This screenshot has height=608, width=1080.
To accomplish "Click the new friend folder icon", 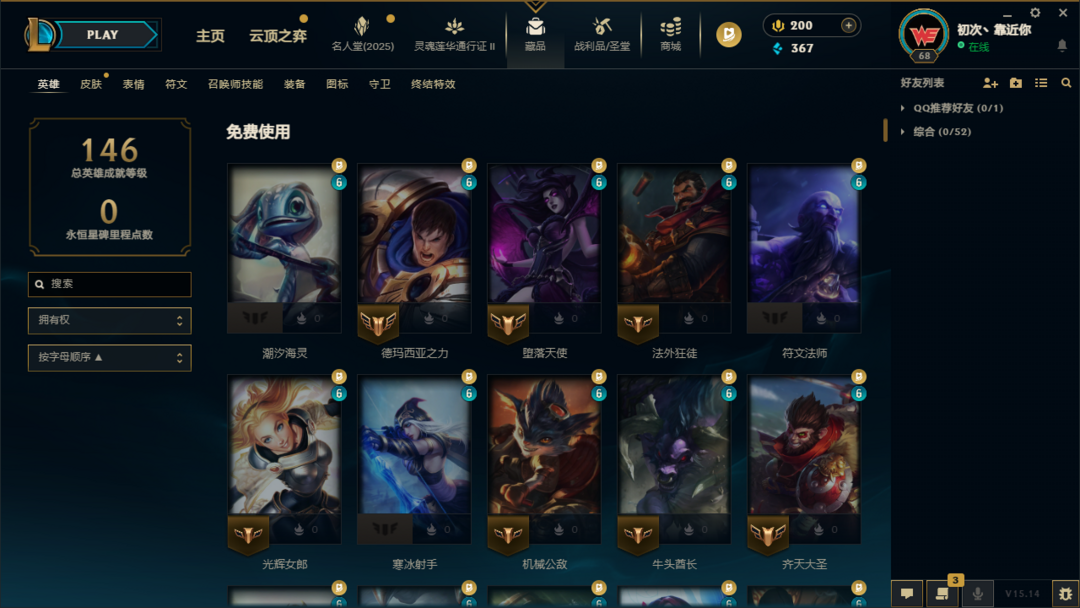I will pos(1016,83).
